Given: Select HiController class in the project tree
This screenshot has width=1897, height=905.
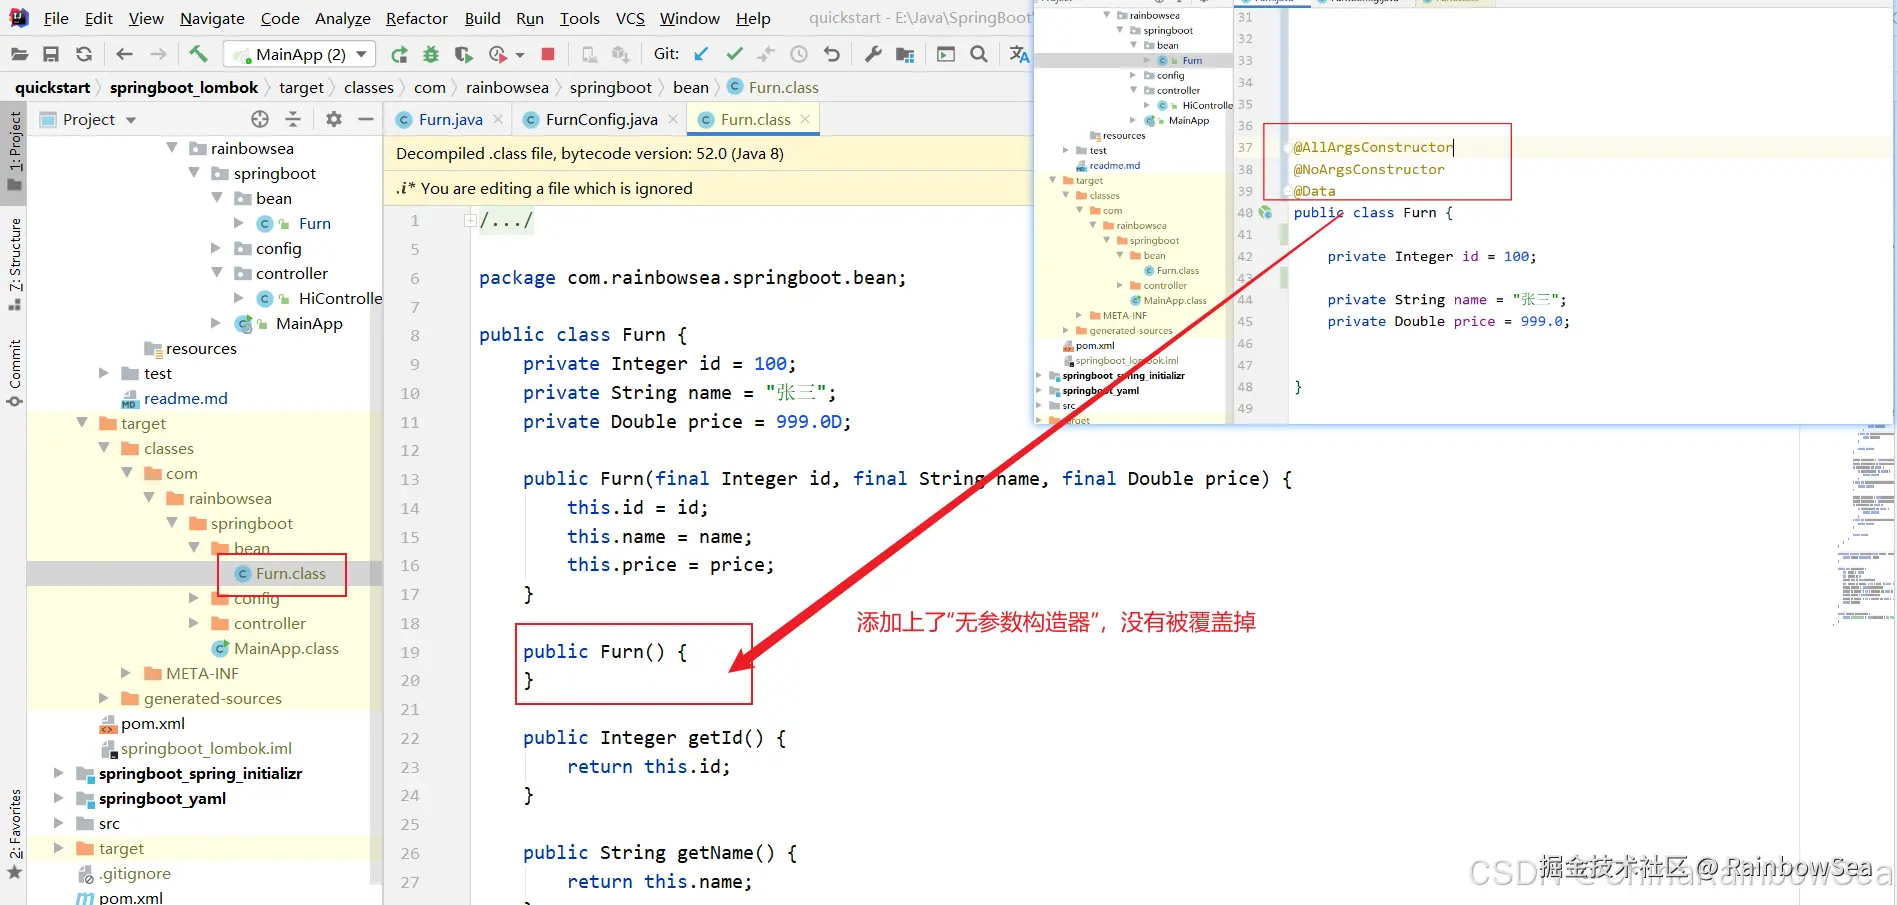Looking at the screenshot, I should click(x=340, y=299).
